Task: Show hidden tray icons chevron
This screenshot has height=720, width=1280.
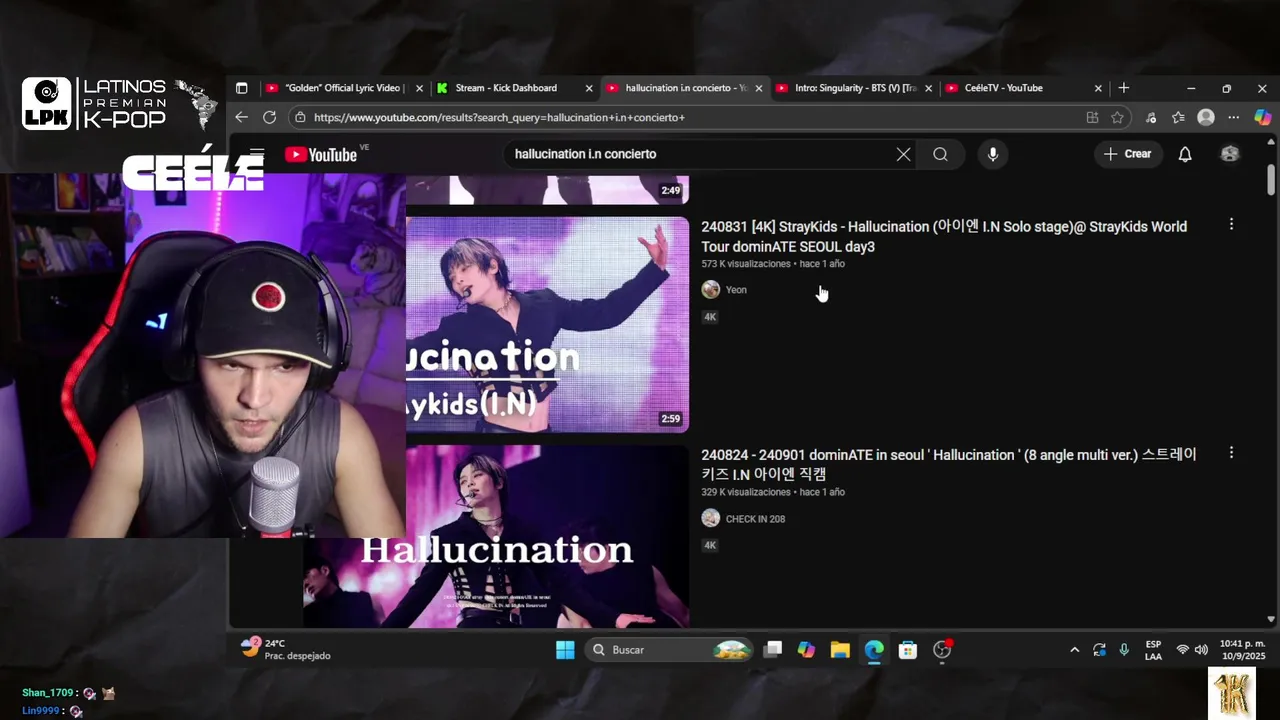Action: [x=1074, y=650]
